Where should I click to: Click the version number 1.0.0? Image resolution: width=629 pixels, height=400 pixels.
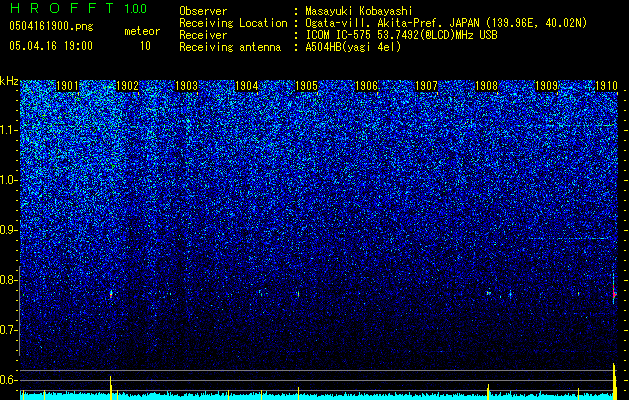[x=135, y=9]
